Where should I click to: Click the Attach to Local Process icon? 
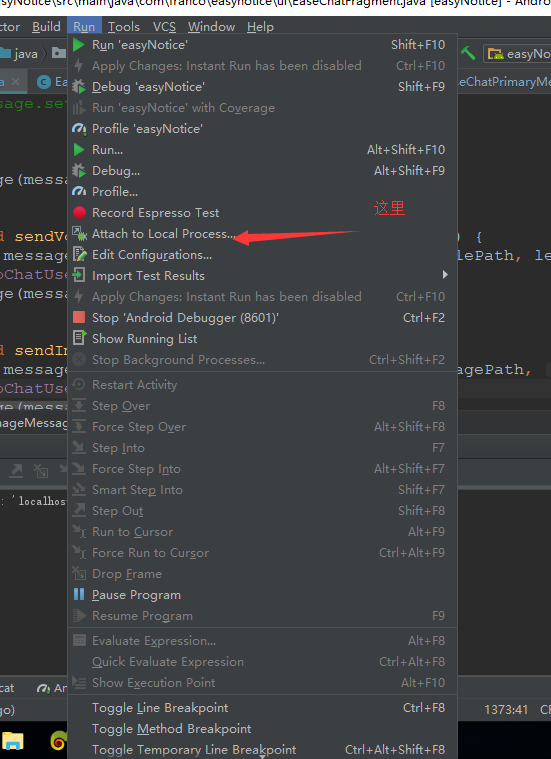(79, 234)
